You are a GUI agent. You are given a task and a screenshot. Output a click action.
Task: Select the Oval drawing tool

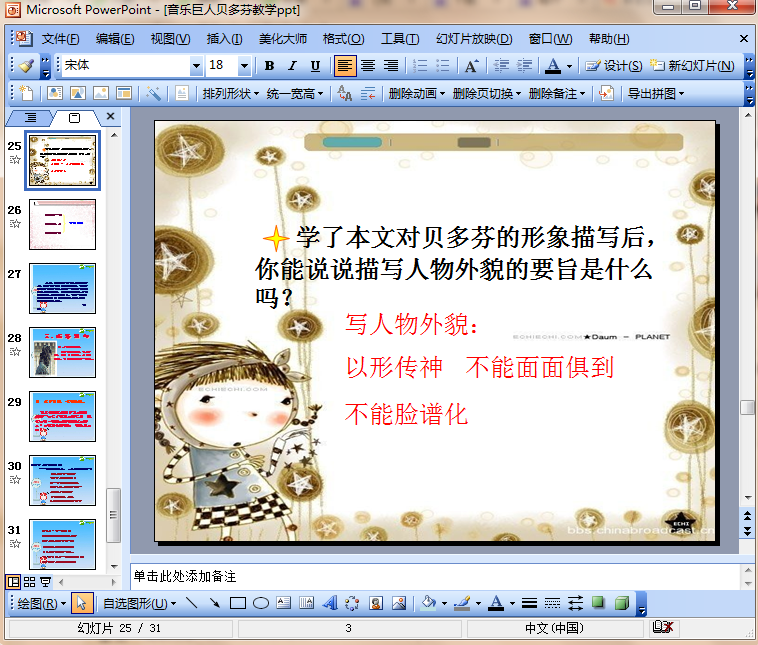coord(261,602)
